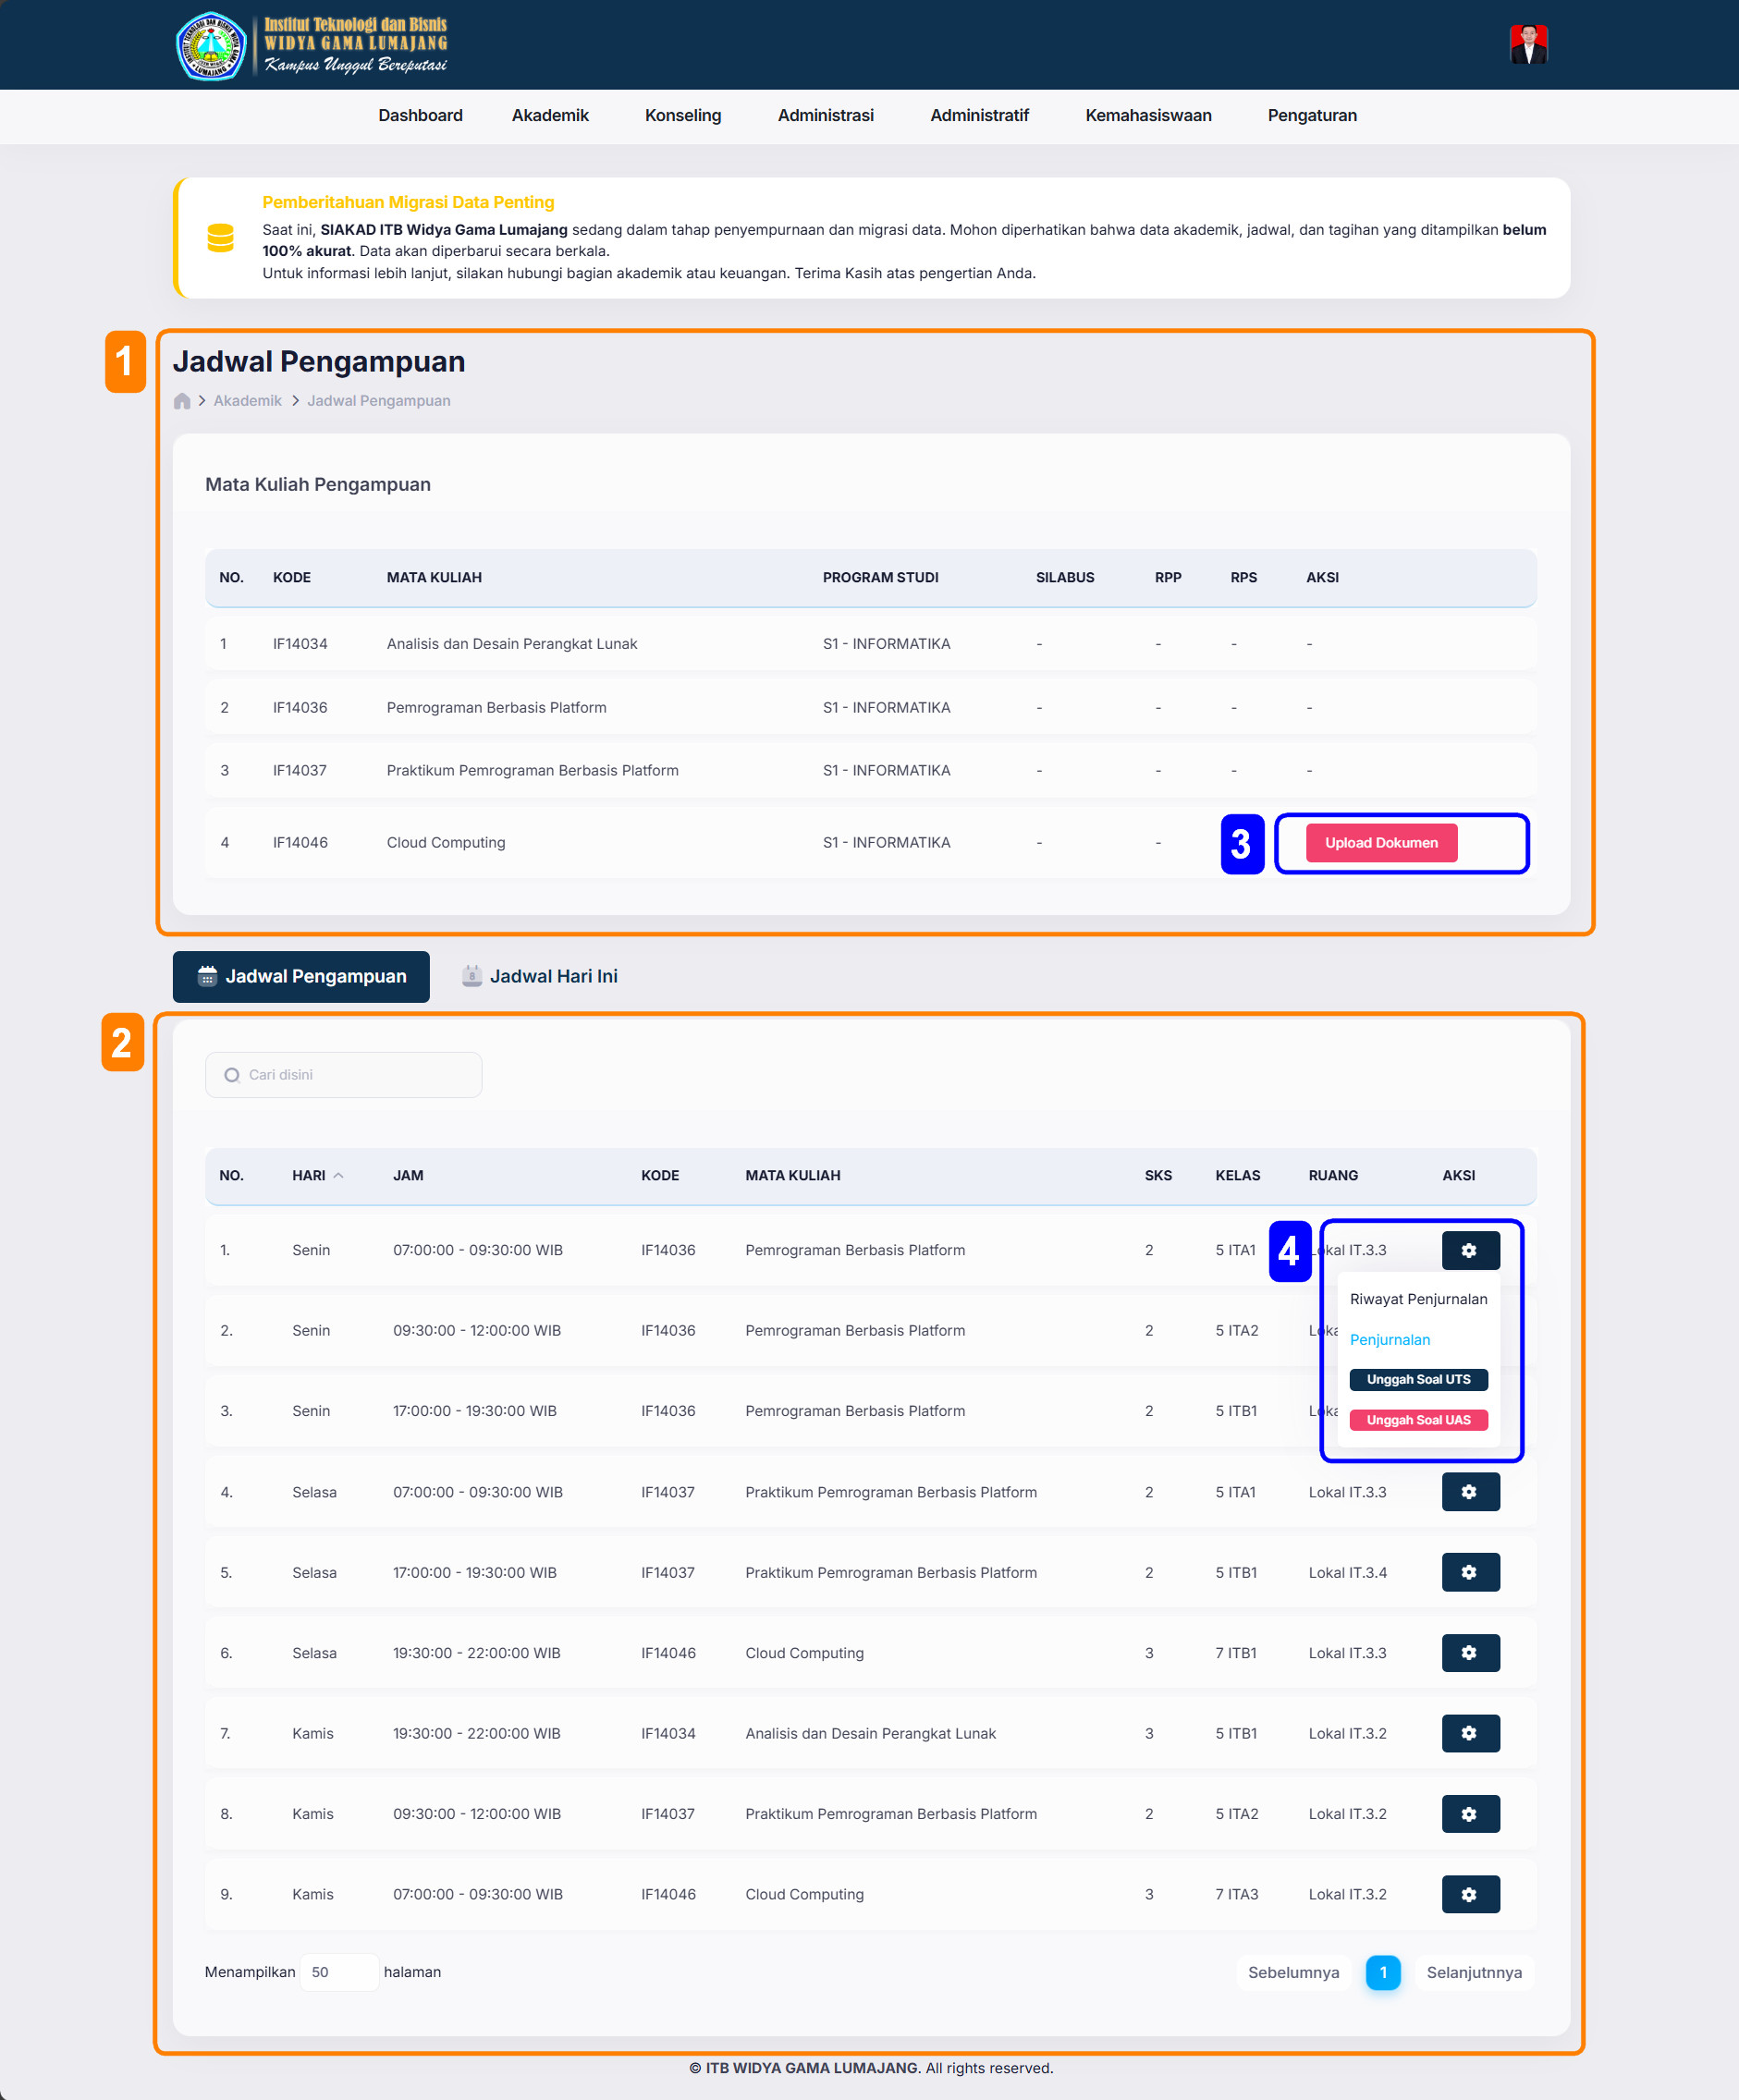Open the user profile avatar

pos(1527,45)
